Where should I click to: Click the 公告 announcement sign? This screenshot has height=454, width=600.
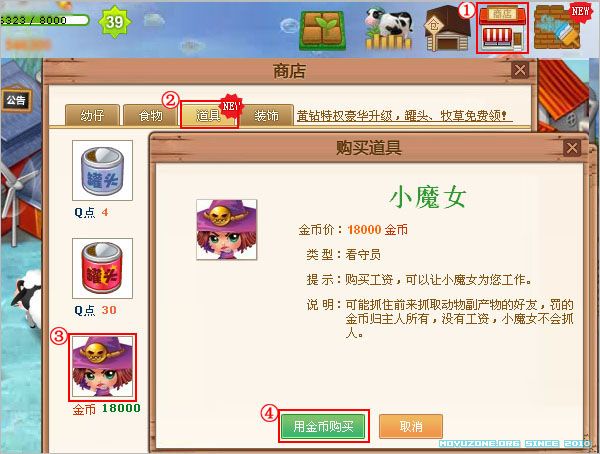[16, 100]
